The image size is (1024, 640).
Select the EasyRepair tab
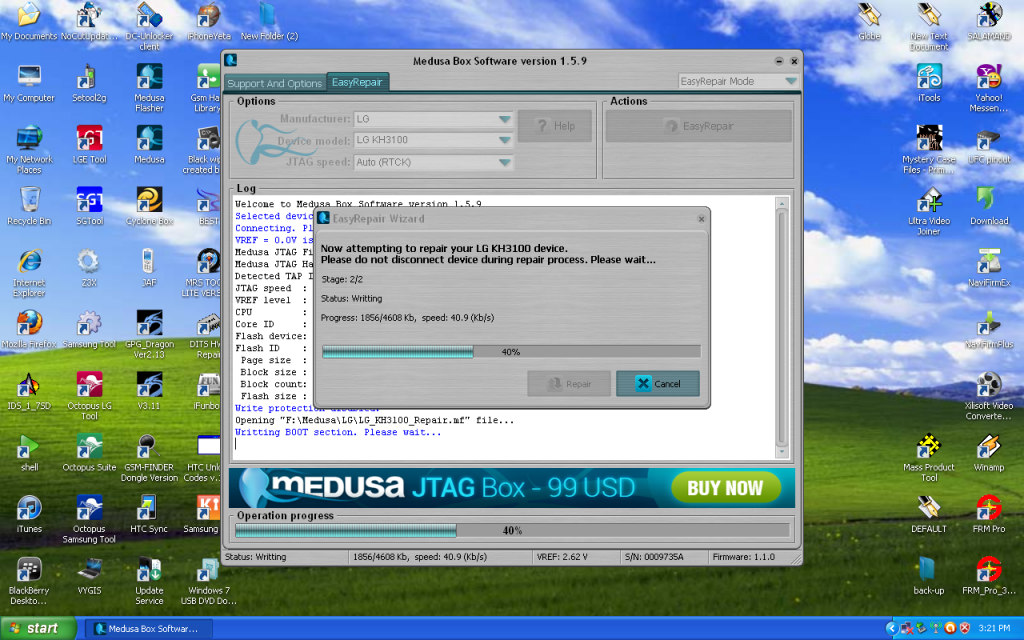(x=357, y=82)
